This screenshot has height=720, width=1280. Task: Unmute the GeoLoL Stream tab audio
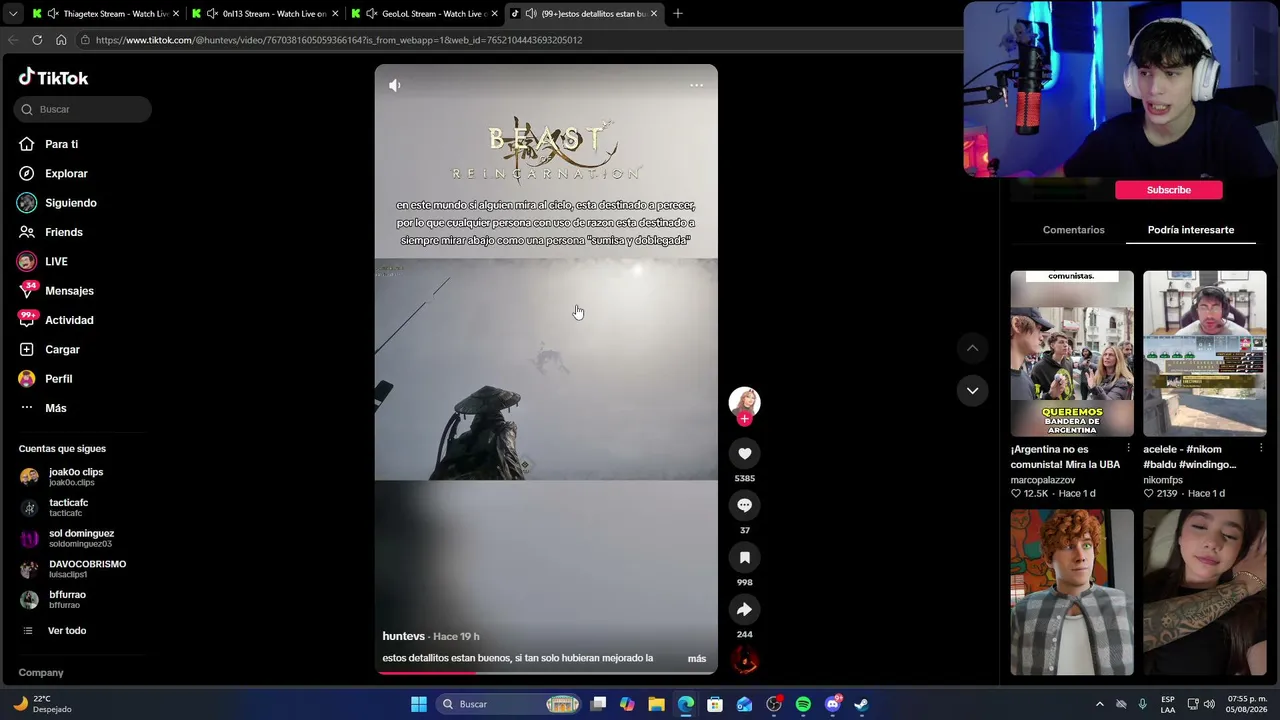click(x=372, y=14)
